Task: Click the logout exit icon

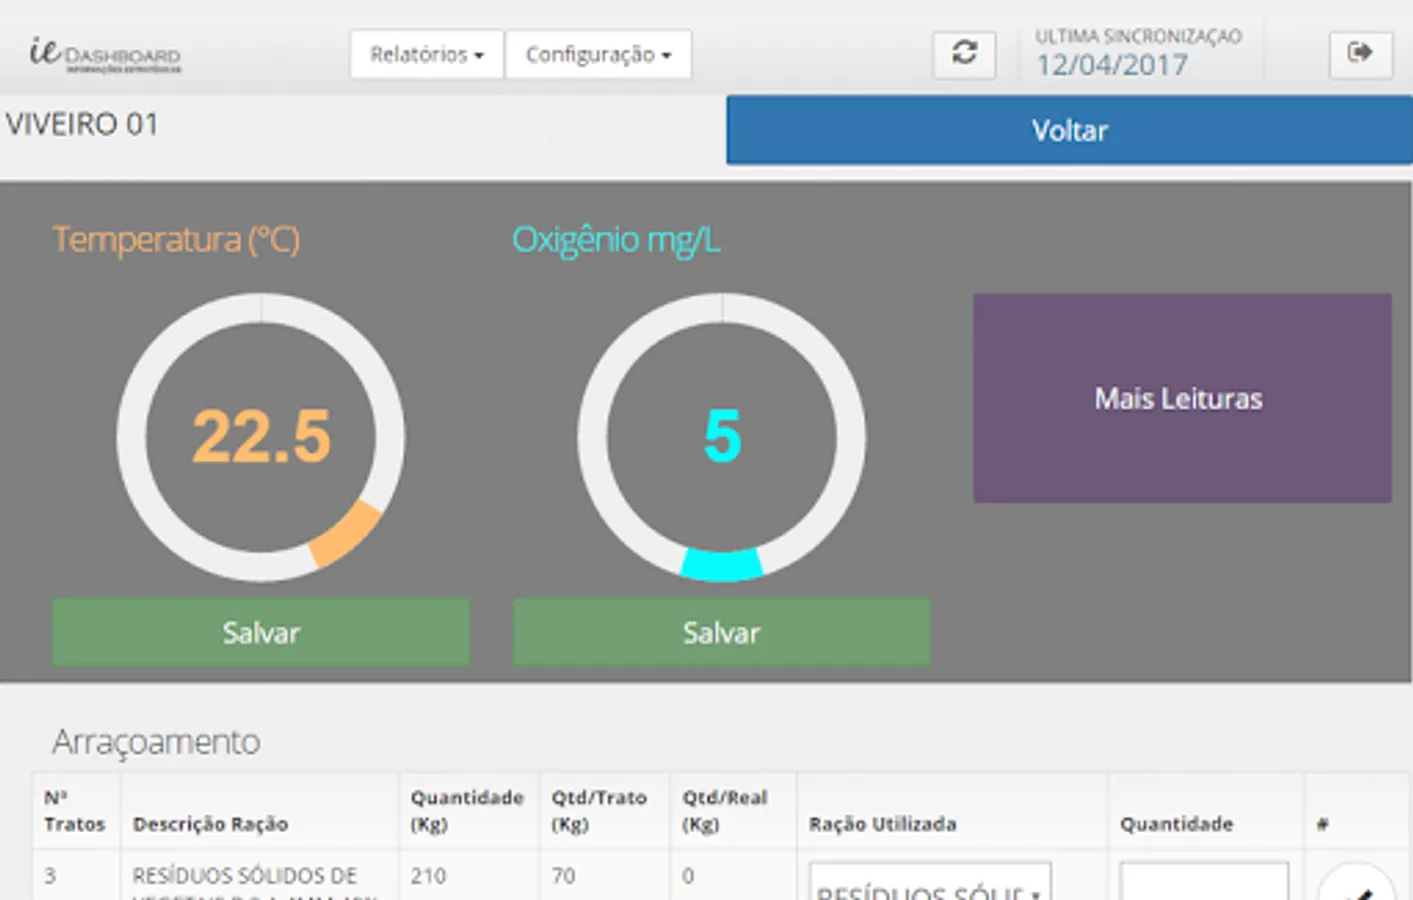Action: [x=1360, y=54]
